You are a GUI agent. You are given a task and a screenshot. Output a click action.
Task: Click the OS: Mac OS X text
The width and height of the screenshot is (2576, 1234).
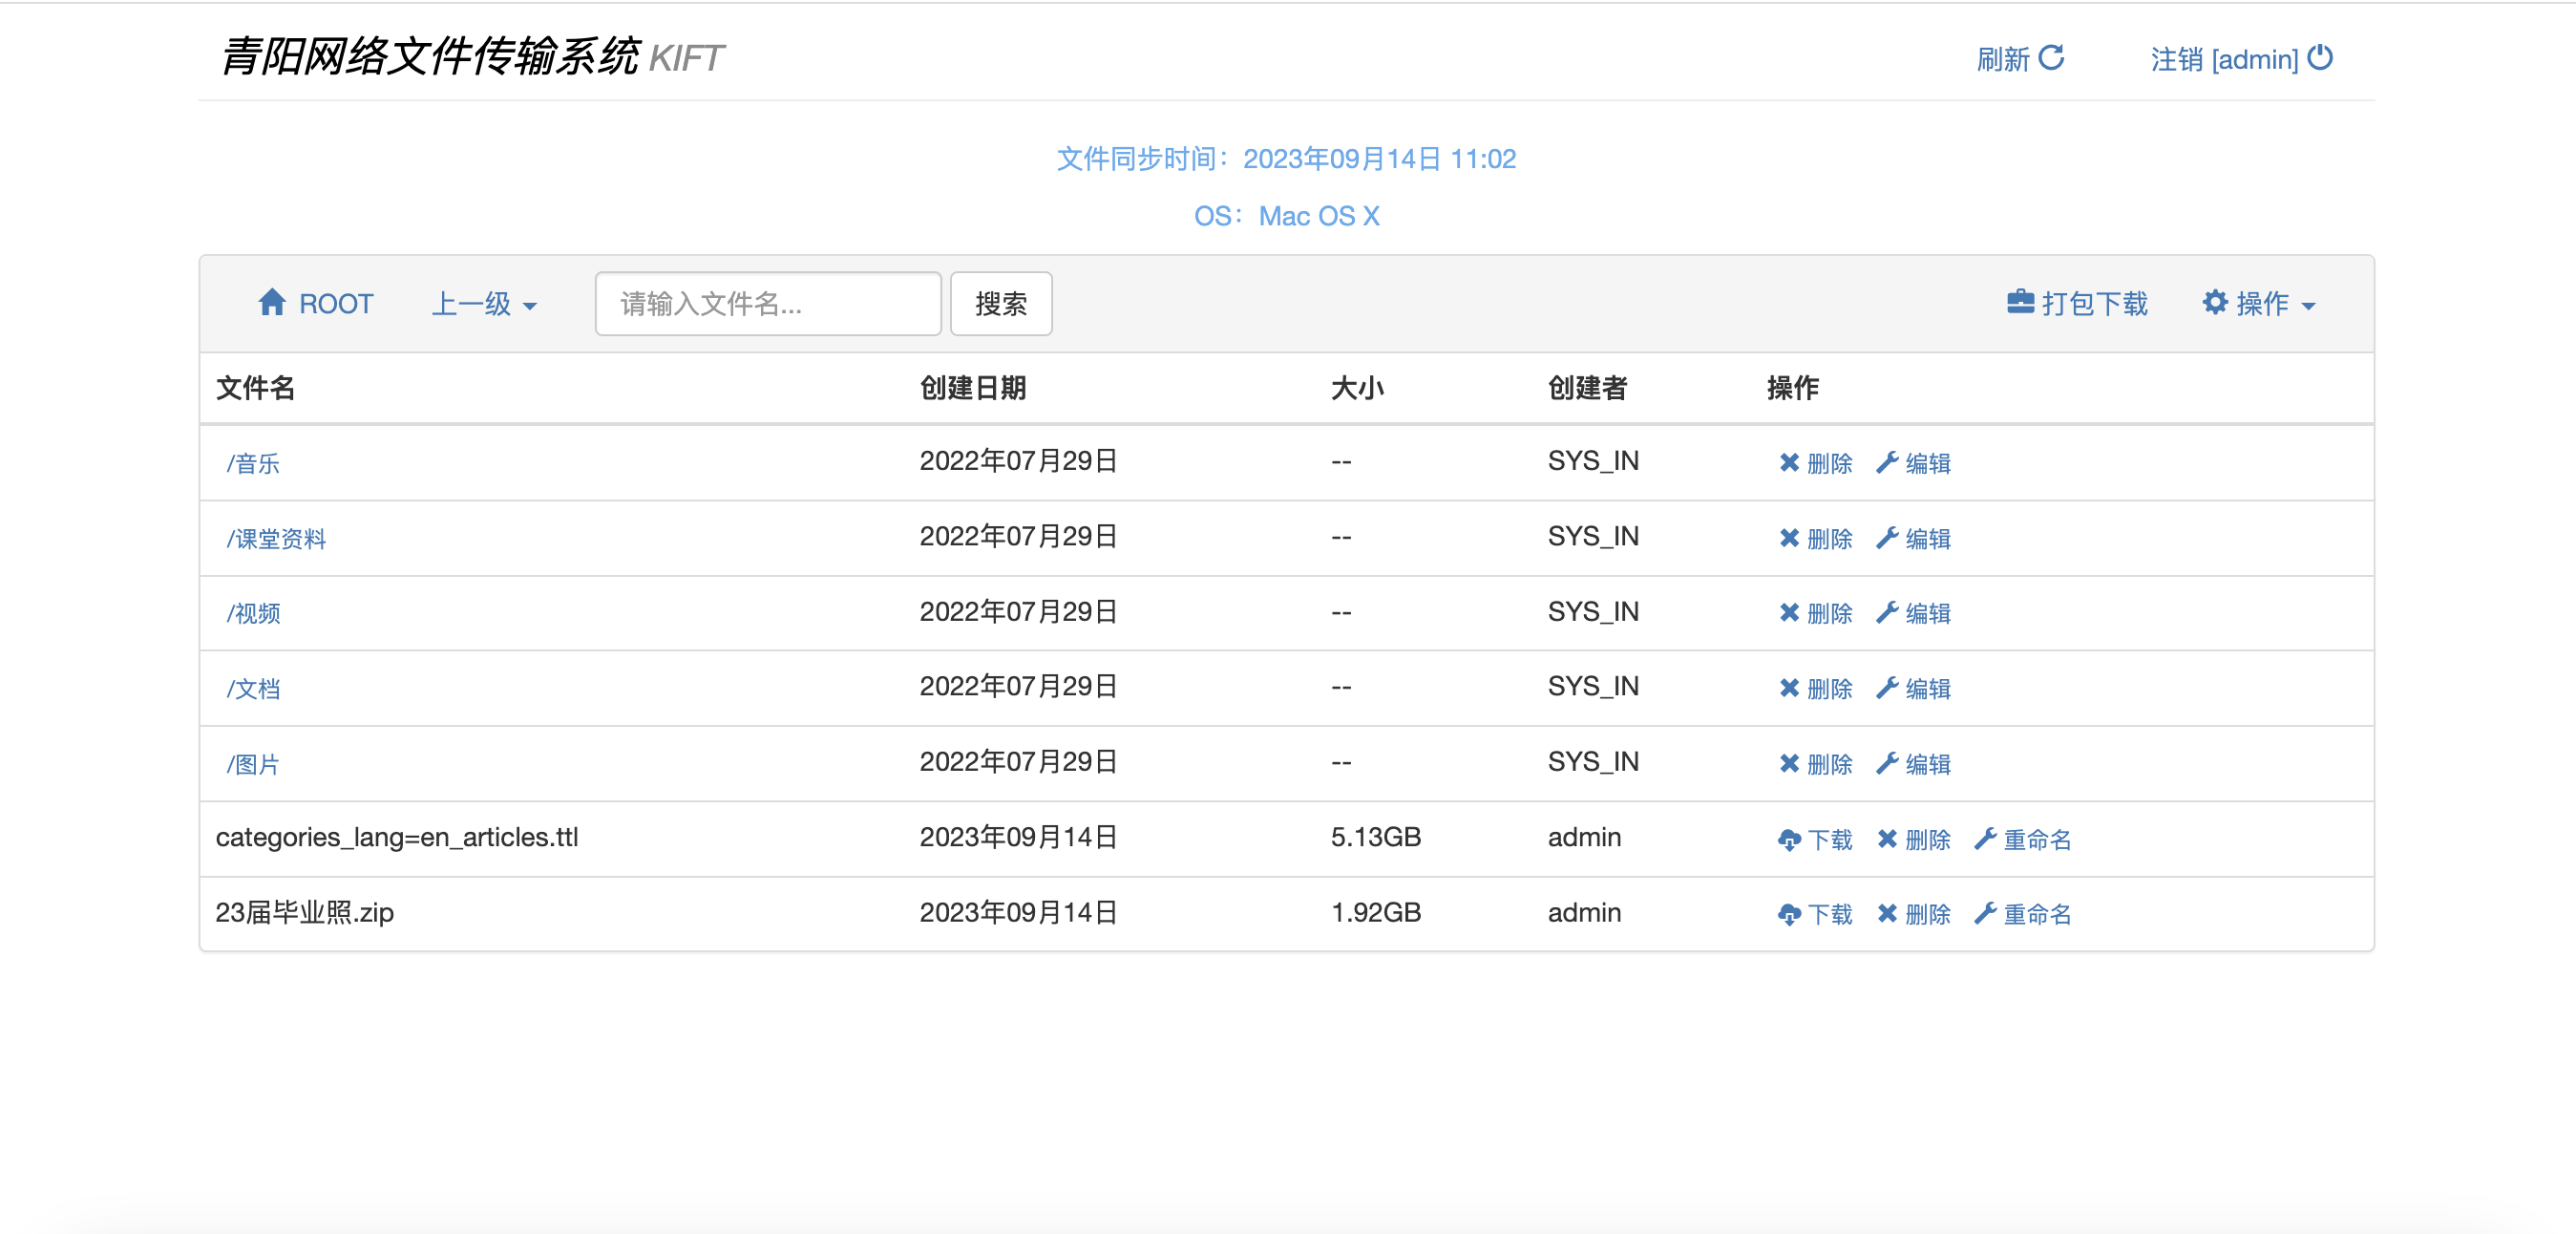coord(1287,216)
